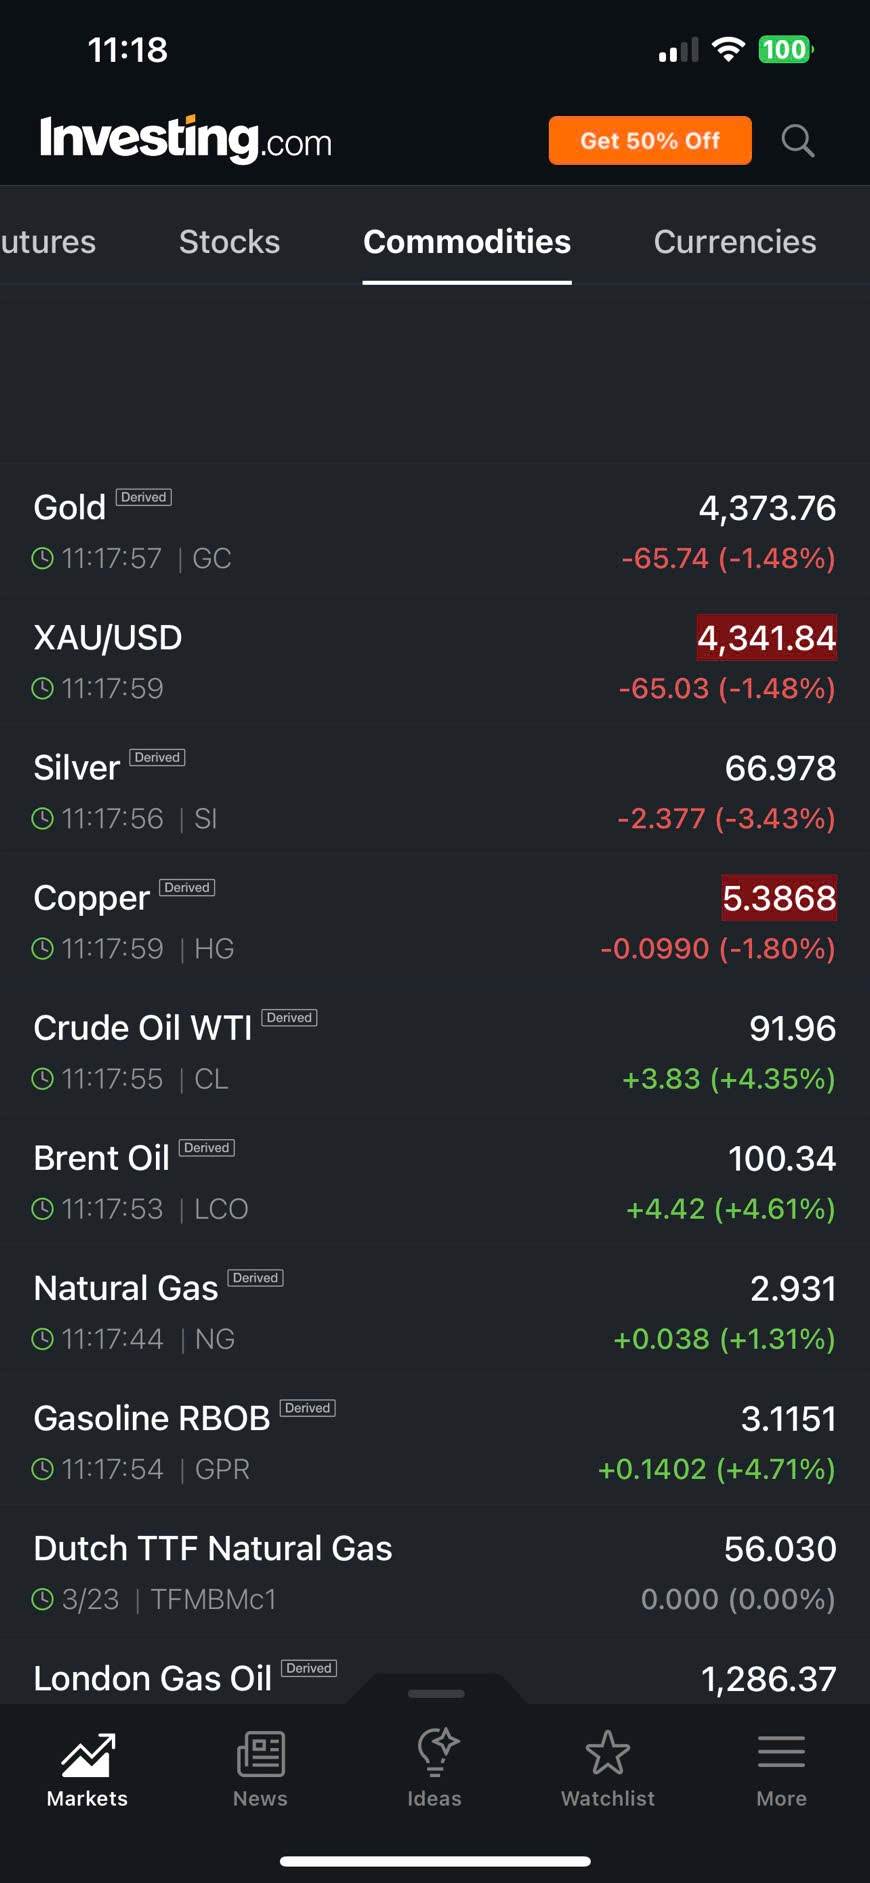Switch to the Stocks tab
Viewport: 870px width, 1883px height.
coord(229,242)
